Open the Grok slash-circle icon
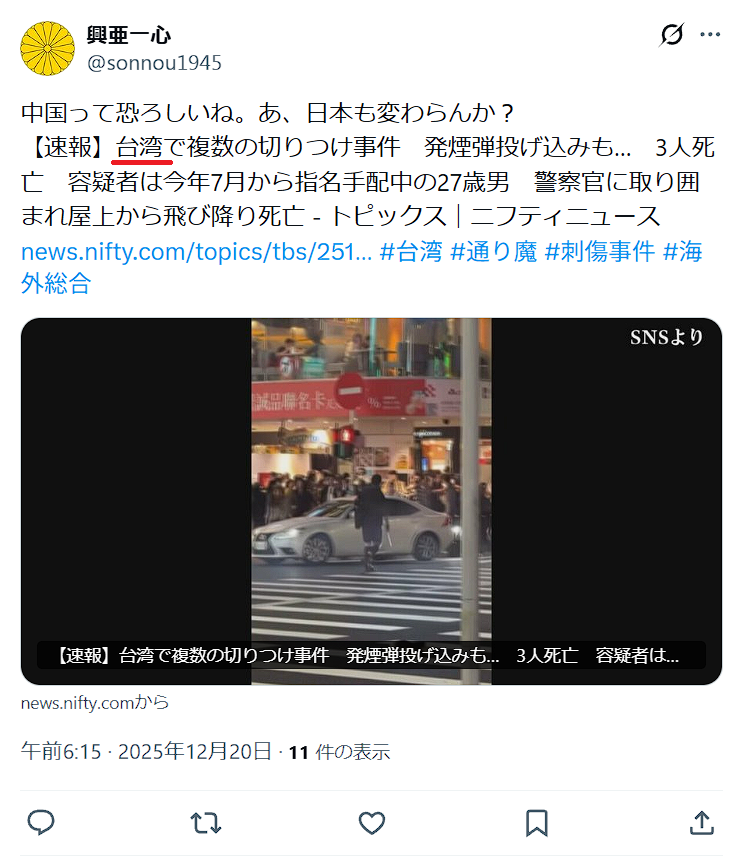The height and width of the screenshot is (860, 745). pyautogui.click(x=671, y=35)
